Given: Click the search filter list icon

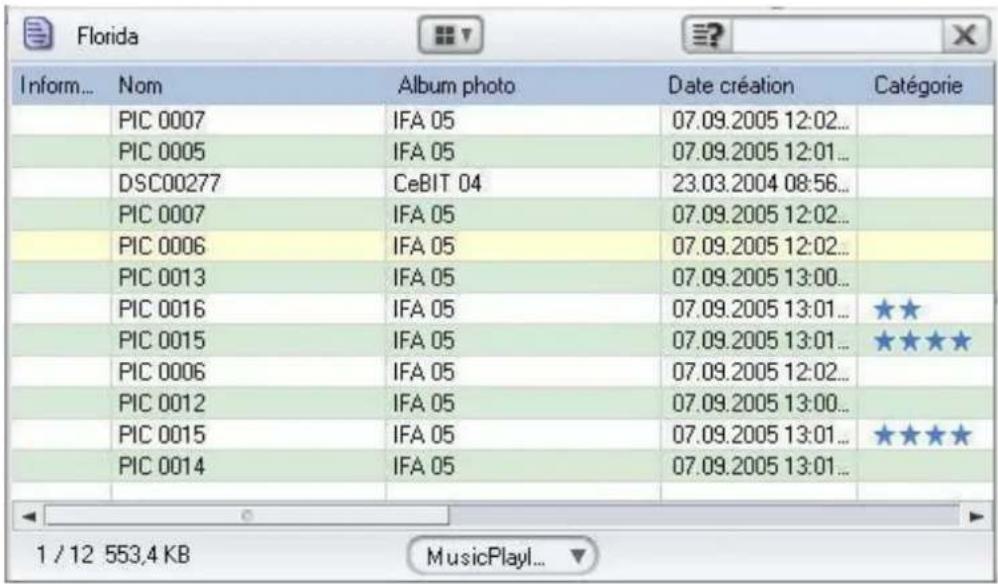Looking at the screenshot, I should click(708, 36).
